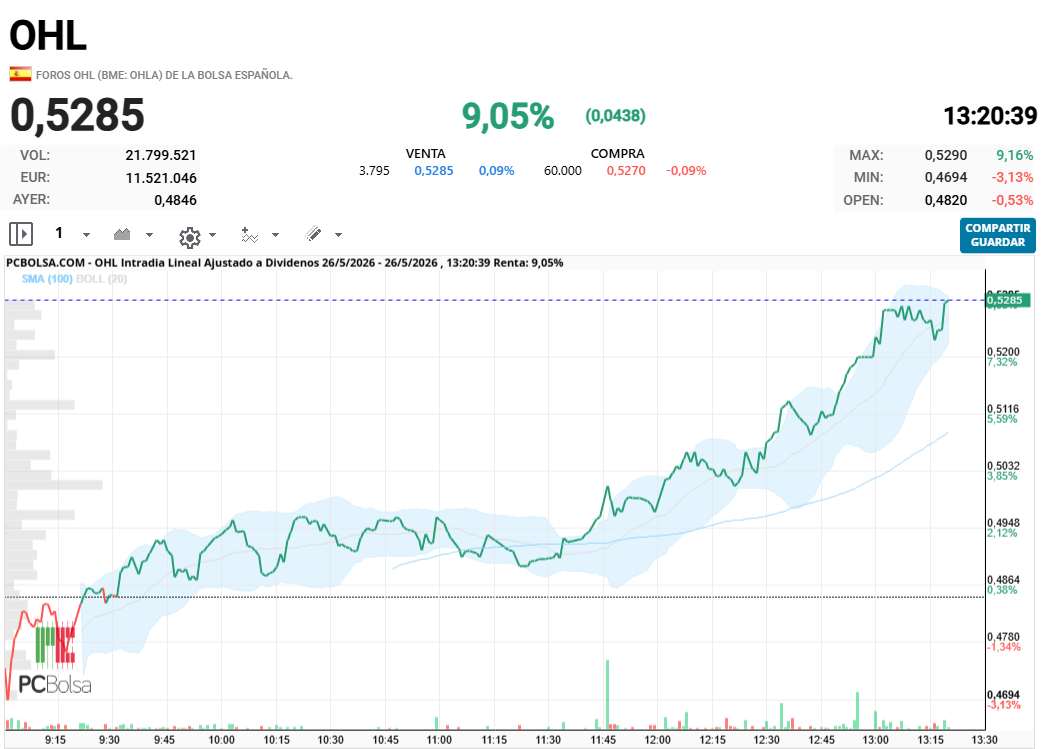Image resolution: width=1046 pixels, height=749 pixels.
Task: Click the 0,5032 price axis label
Action: (1003, 466)
